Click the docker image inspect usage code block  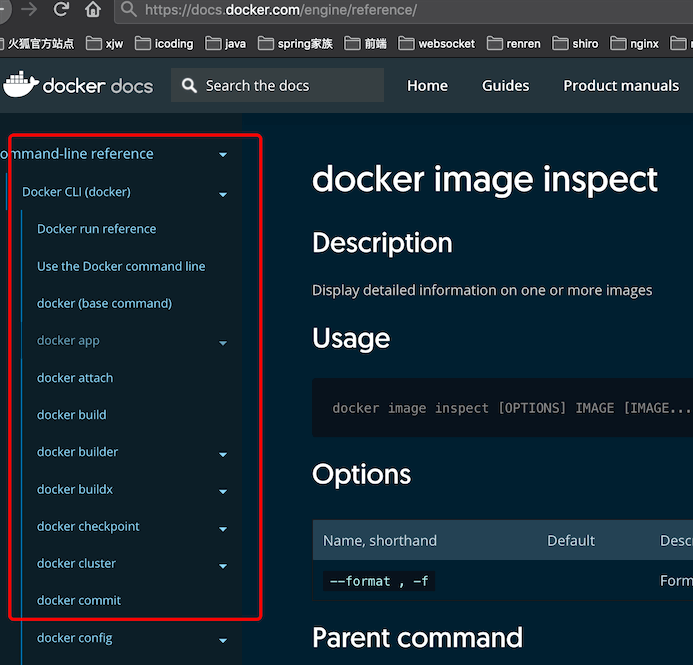tap(503, 408)
